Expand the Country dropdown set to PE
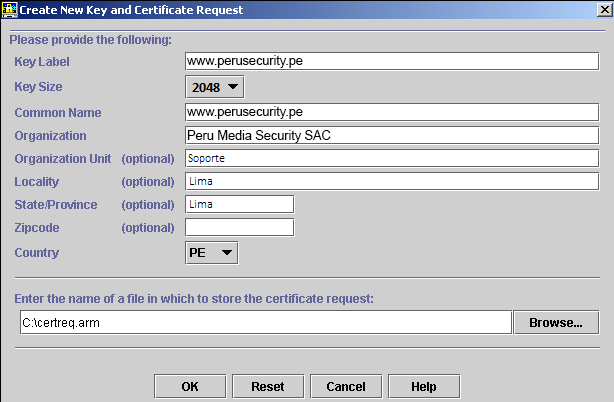This screenshot has height=402, width=614. 212,253
